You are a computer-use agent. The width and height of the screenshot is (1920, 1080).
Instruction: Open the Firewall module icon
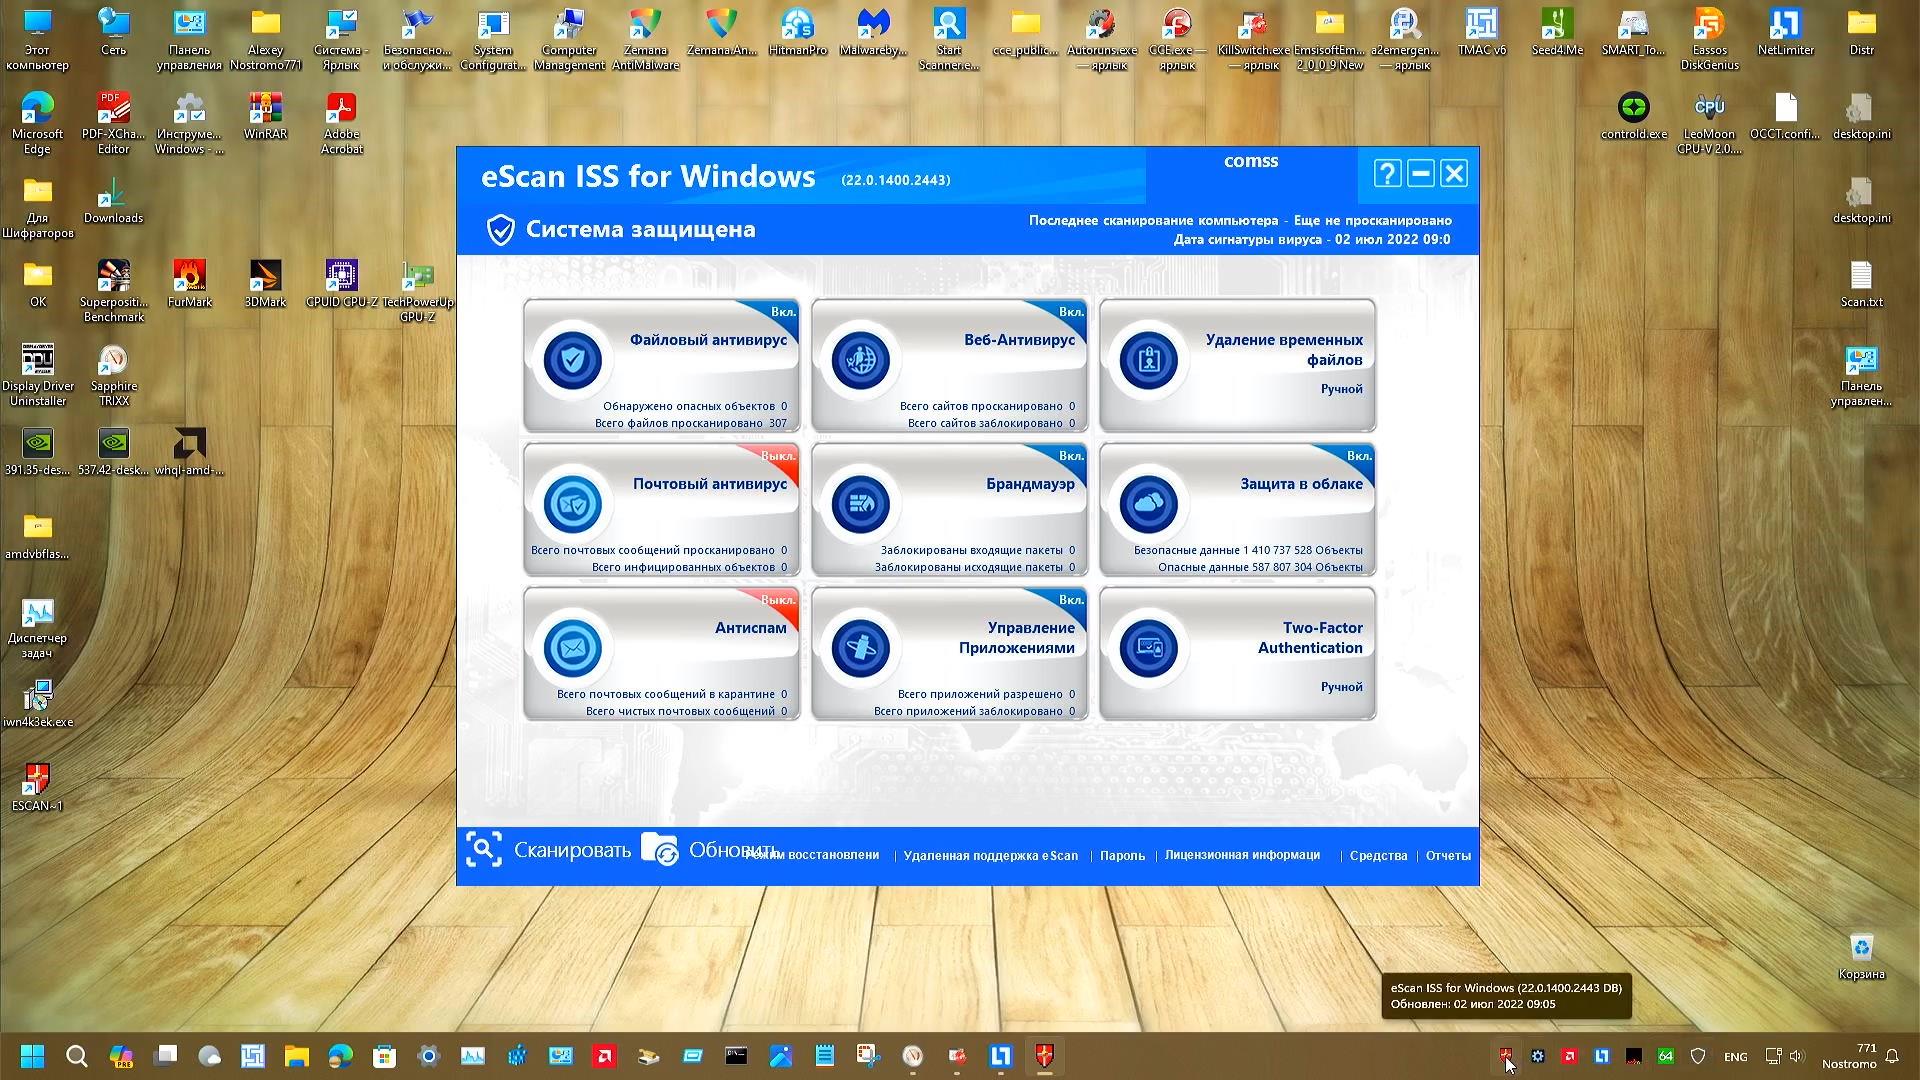click(x=860, y=504)
